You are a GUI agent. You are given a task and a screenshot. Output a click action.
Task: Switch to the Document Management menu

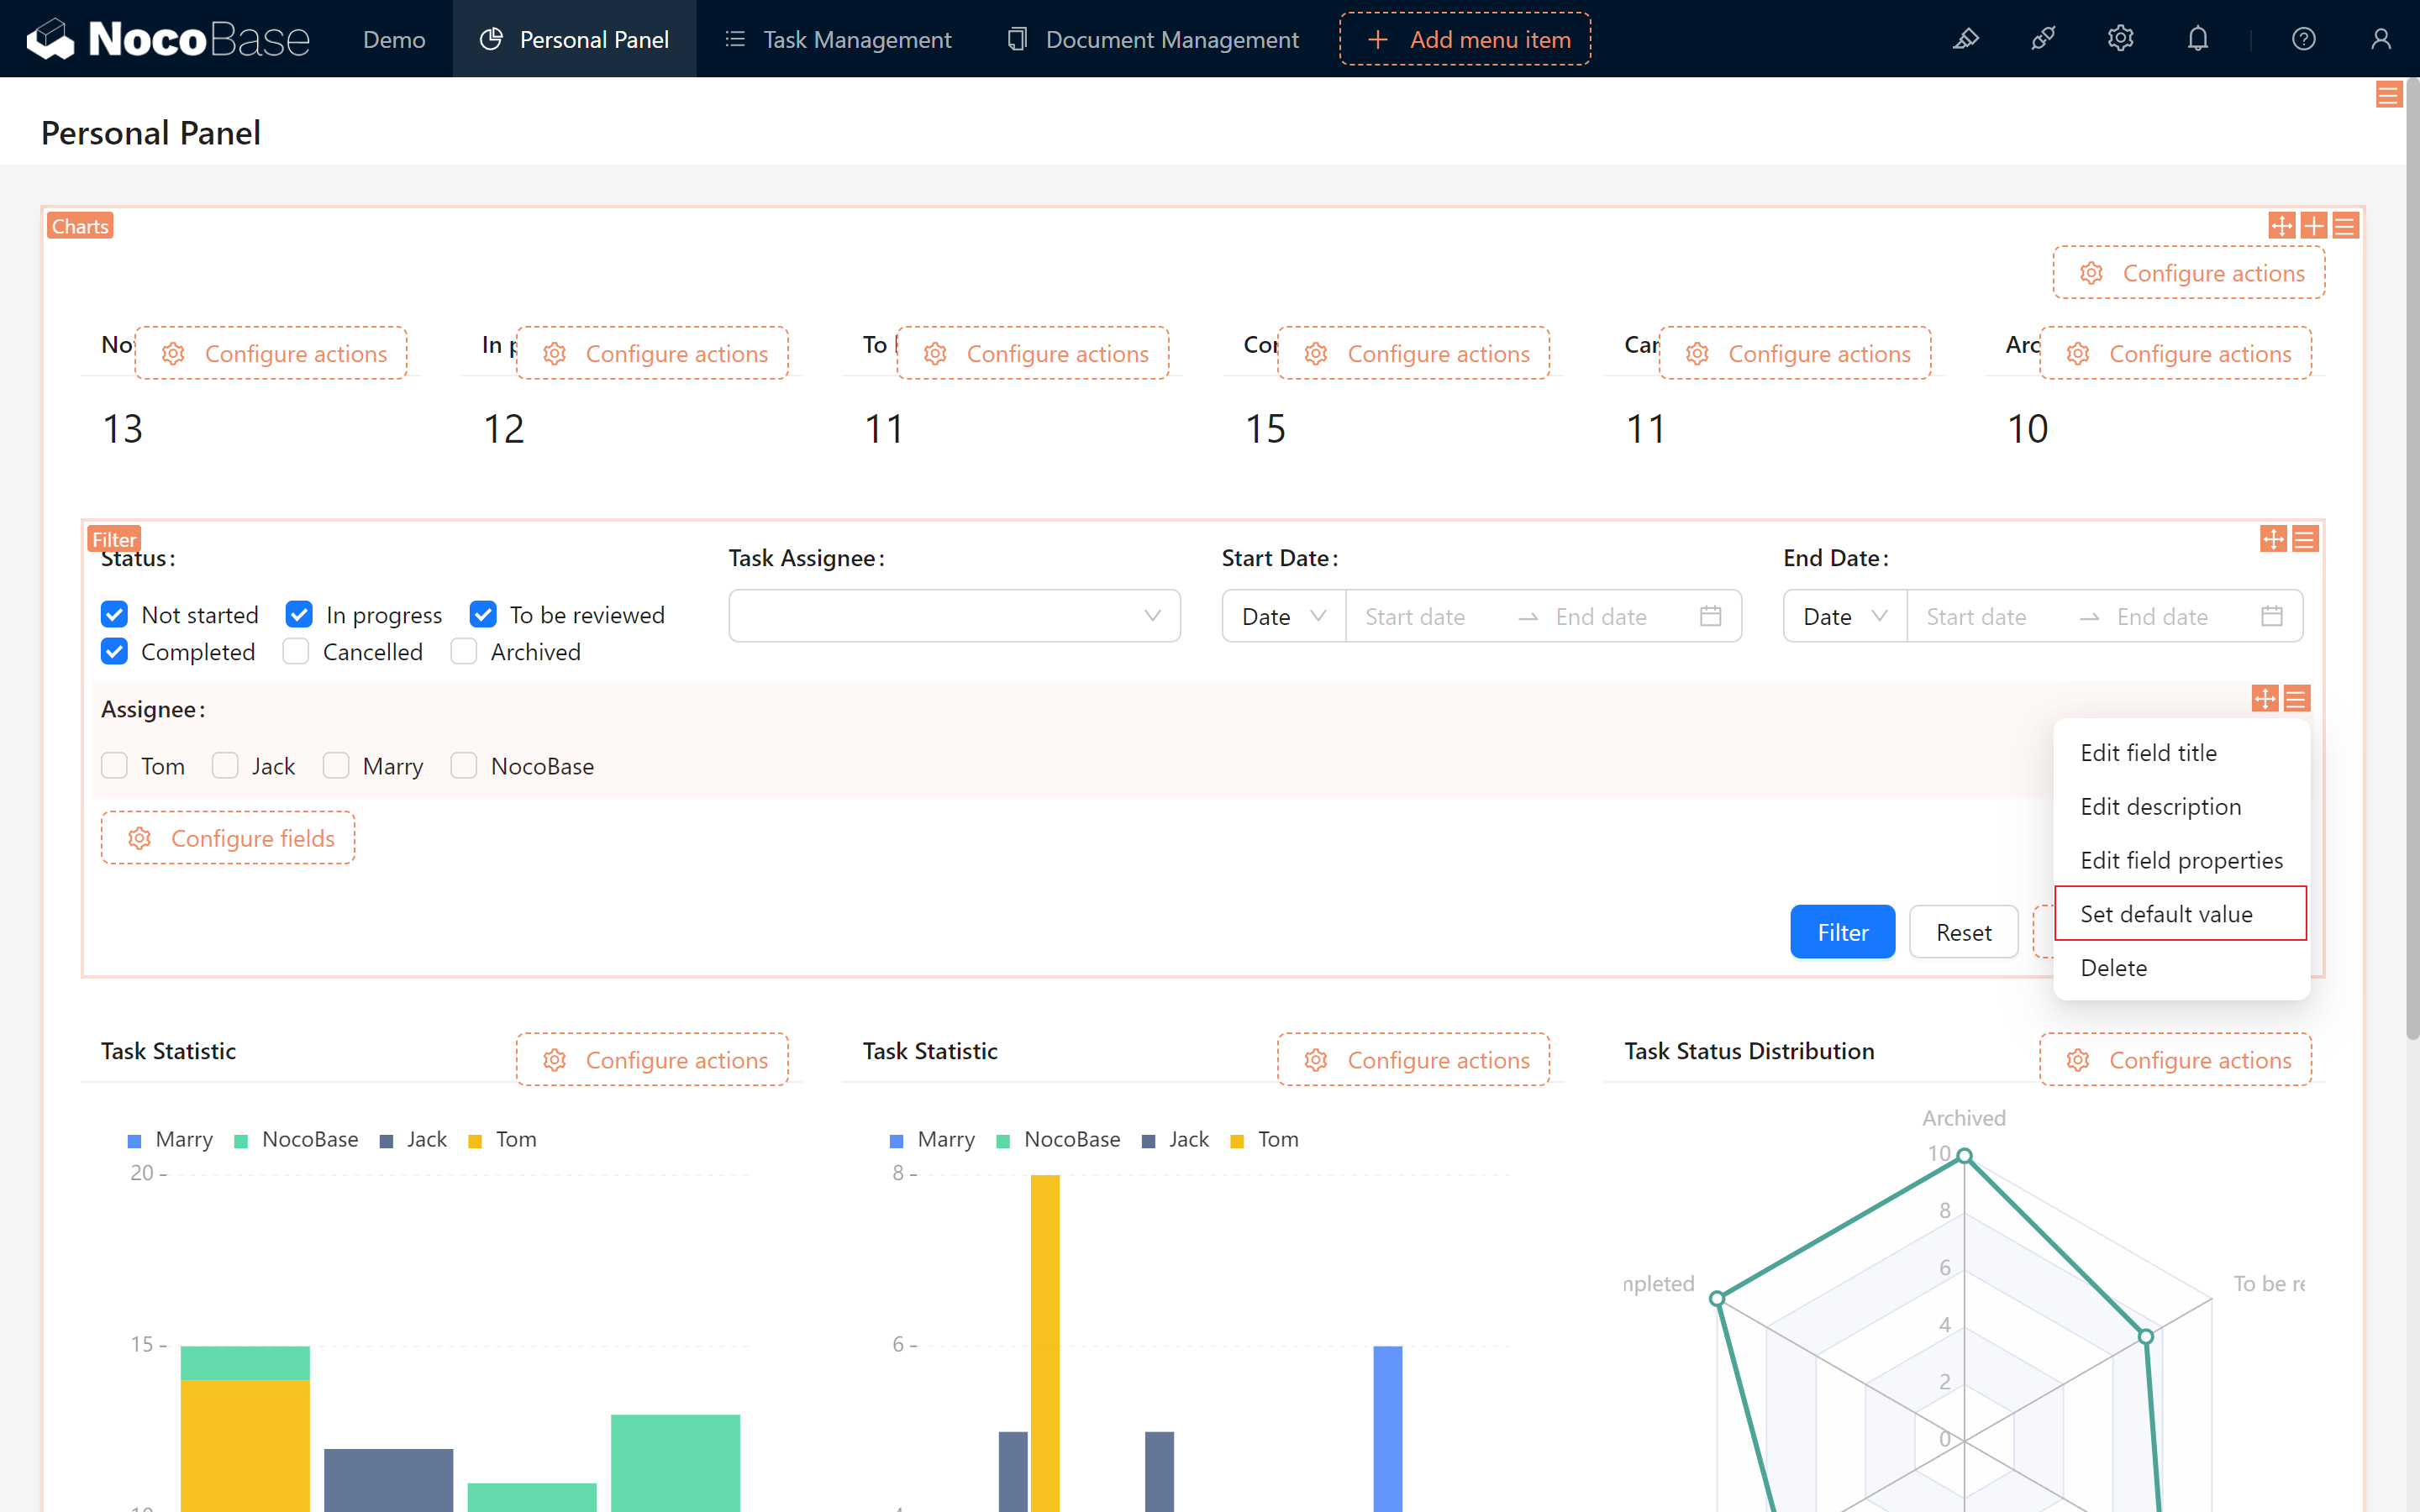(1153, 39)
